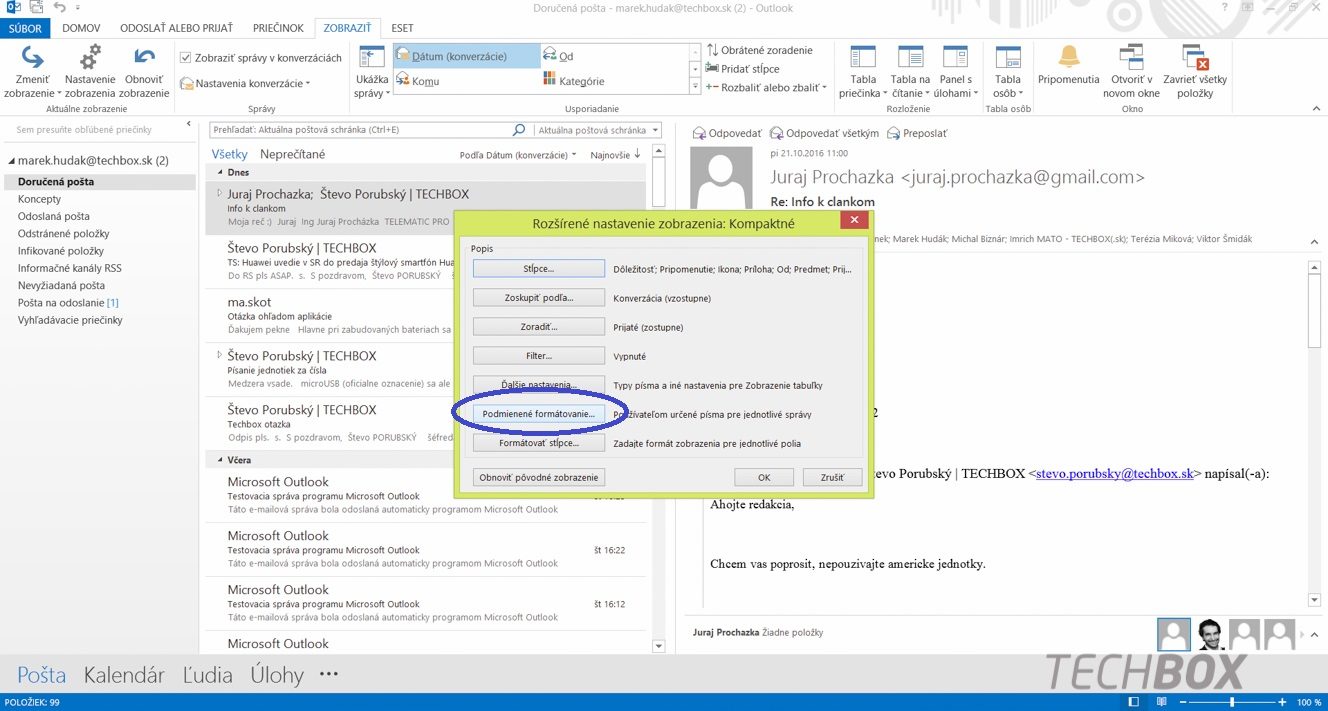The width and height of the screenshot is (1328, 711).
Task: Click Otvoriť v novom okne
Action: pyautogui.click(x=1131, y=71)
